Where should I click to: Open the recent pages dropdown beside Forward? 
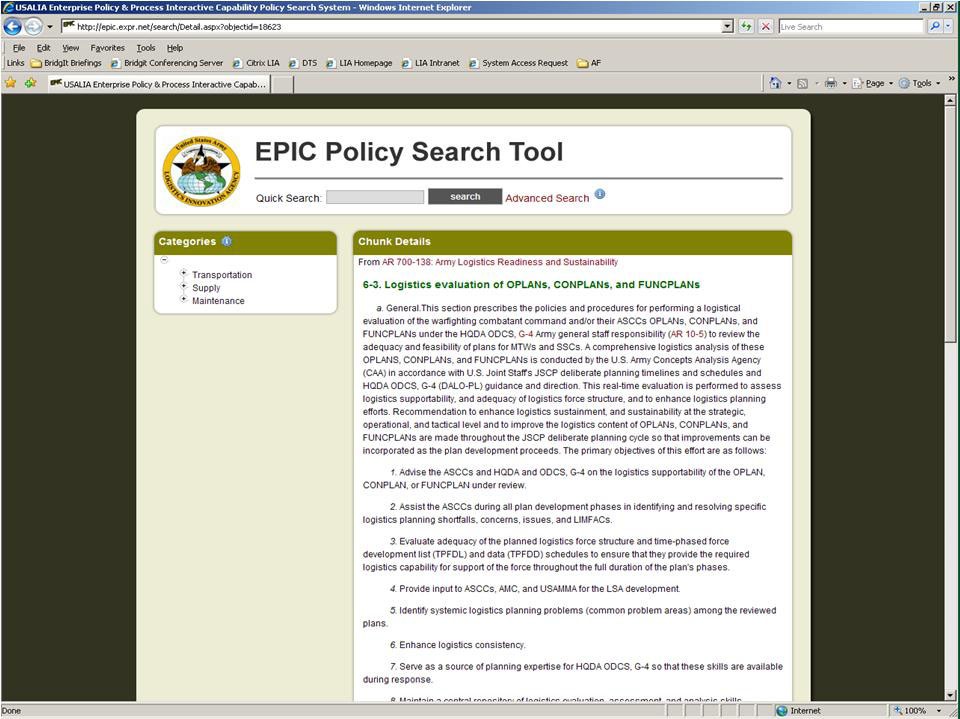(x=50, y=27)
